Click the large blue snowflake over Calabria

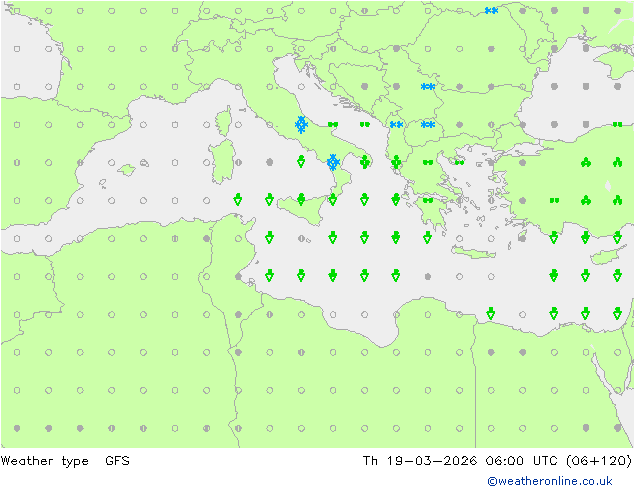(333, 163)
